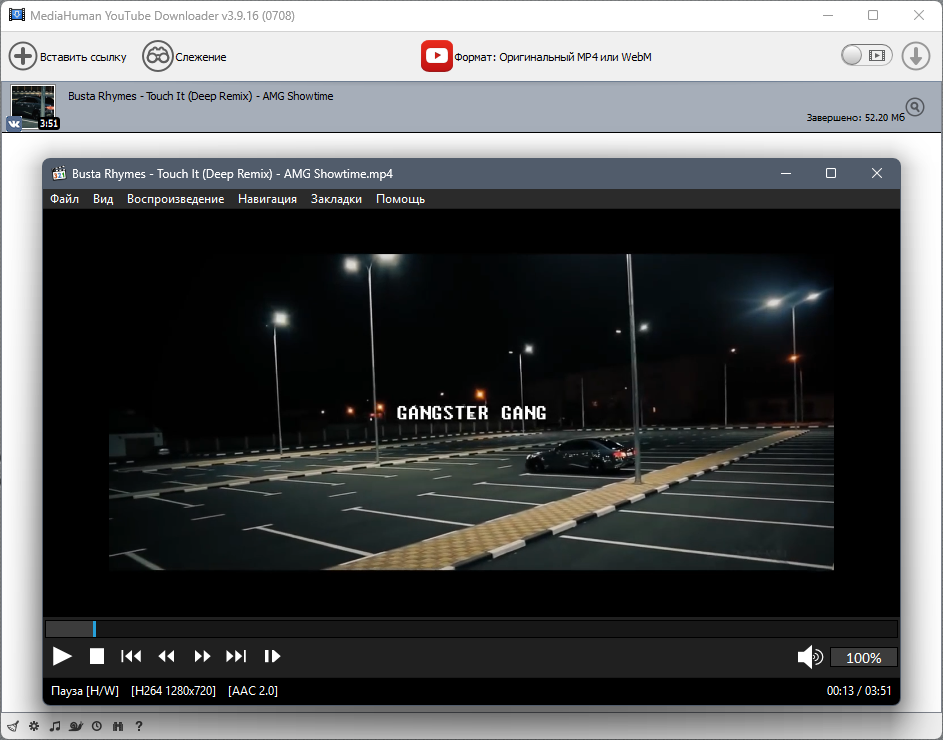This screenshot has width=943, height=740.
Task: Click the red YouTube format icon
Action: (x=437, y=56)
